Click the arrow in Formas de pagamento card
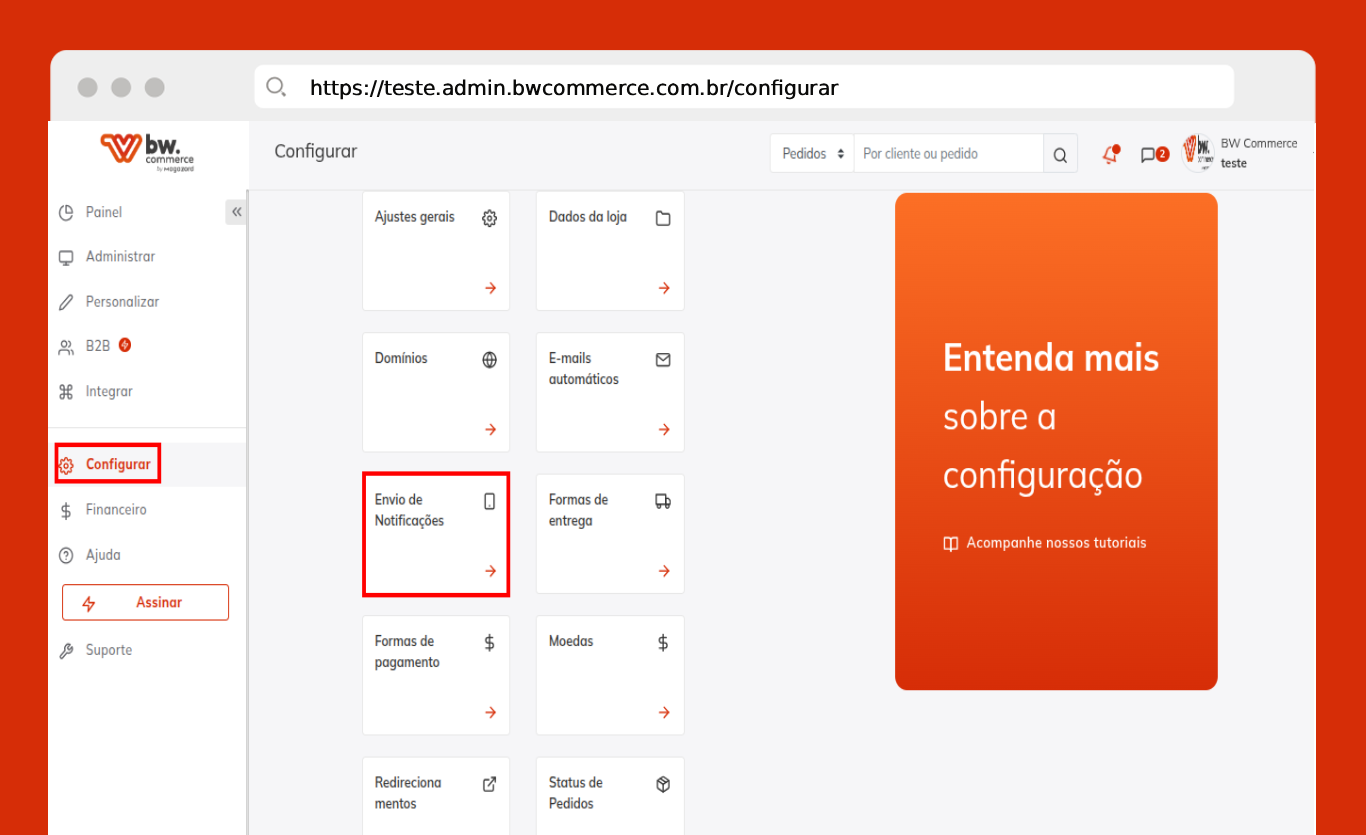 point(490,713)
